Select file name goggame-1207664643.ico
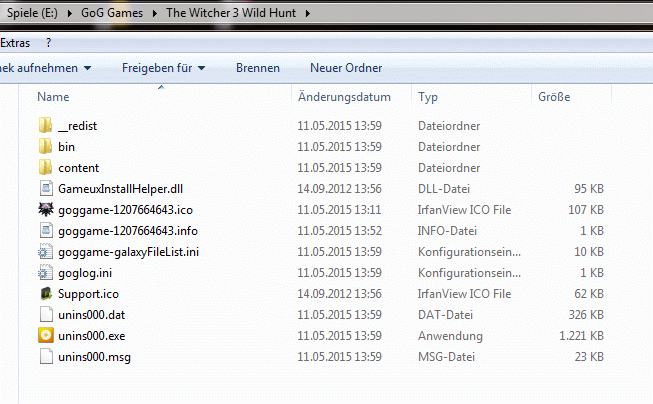 click(x=125, y=209)
